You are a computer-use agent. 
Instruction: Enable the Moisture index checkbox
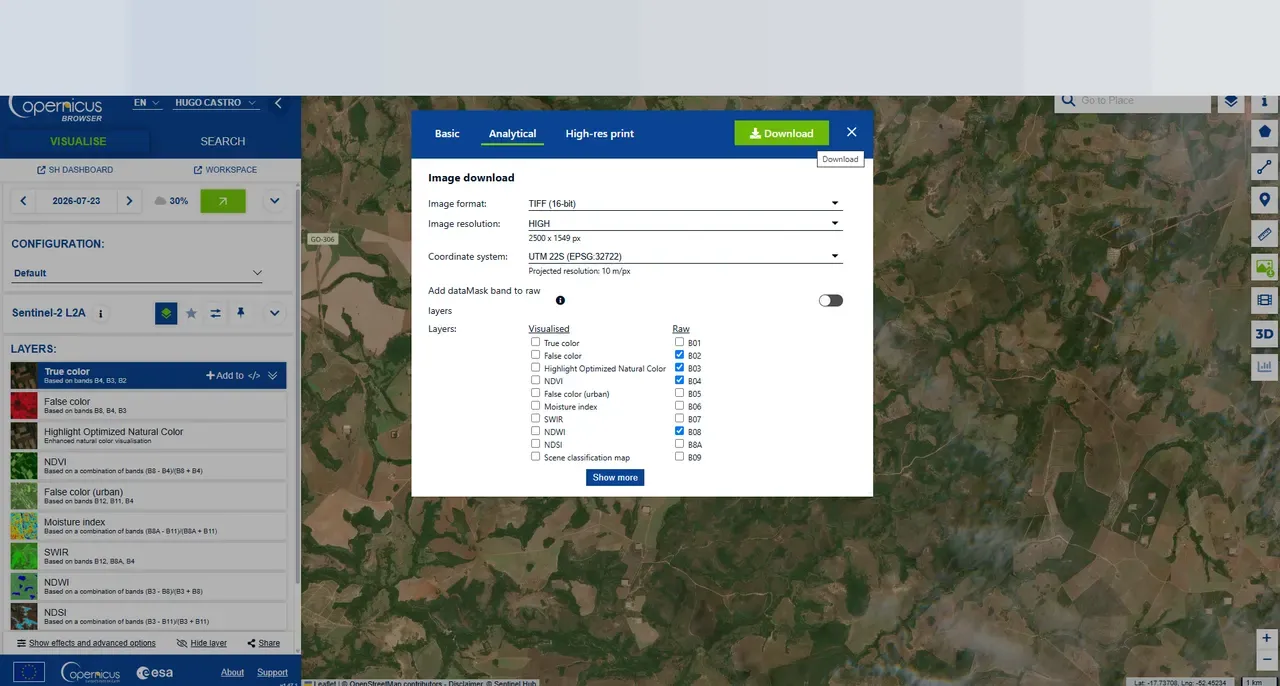pos(536,406)
